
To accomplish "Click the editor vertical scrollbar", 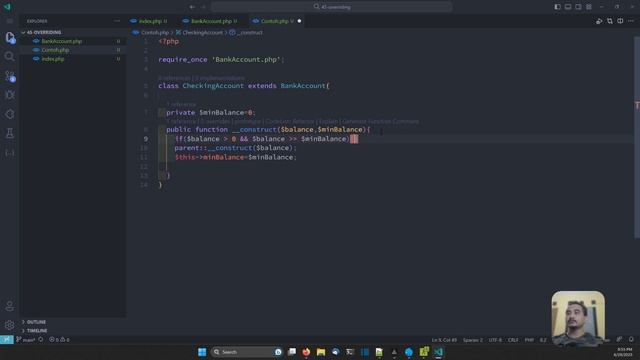I will point(637,137).
